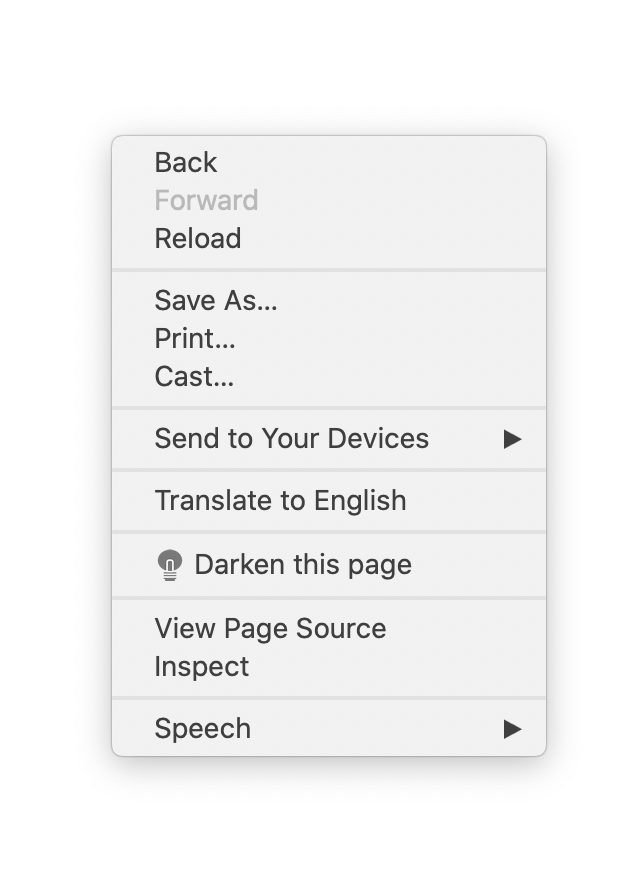Click Save As... option
The height and width of the screenshot is (870, 638).
pos(216,300)
